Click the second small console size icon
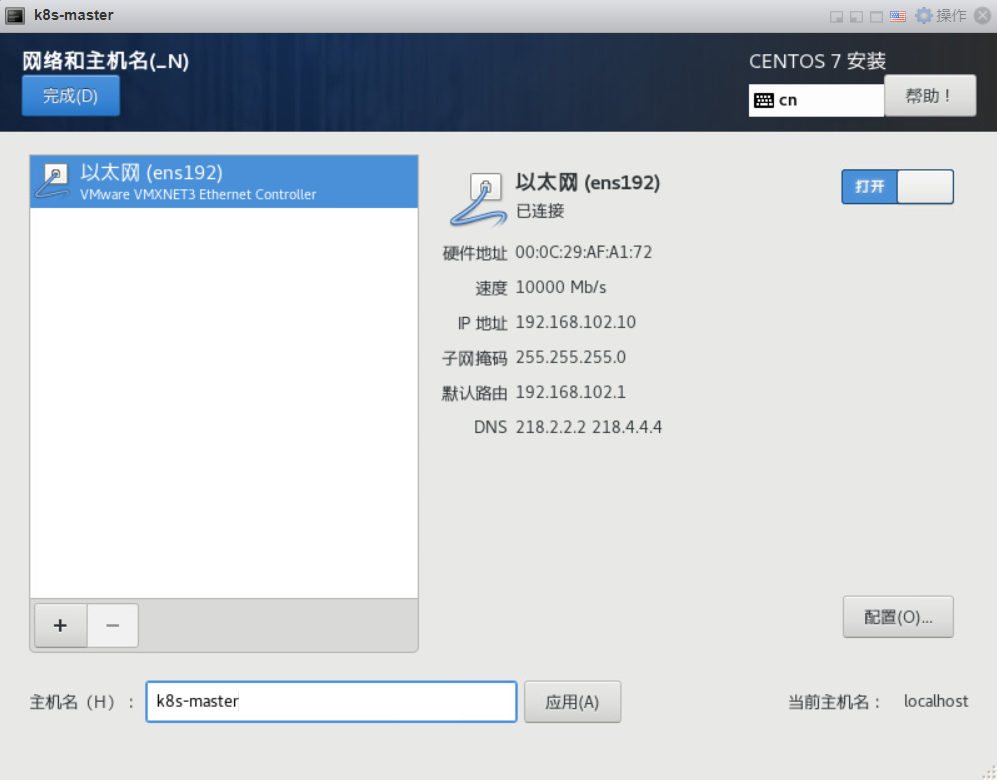This screenshot has width=997, height=780. [x=856, y=17]
